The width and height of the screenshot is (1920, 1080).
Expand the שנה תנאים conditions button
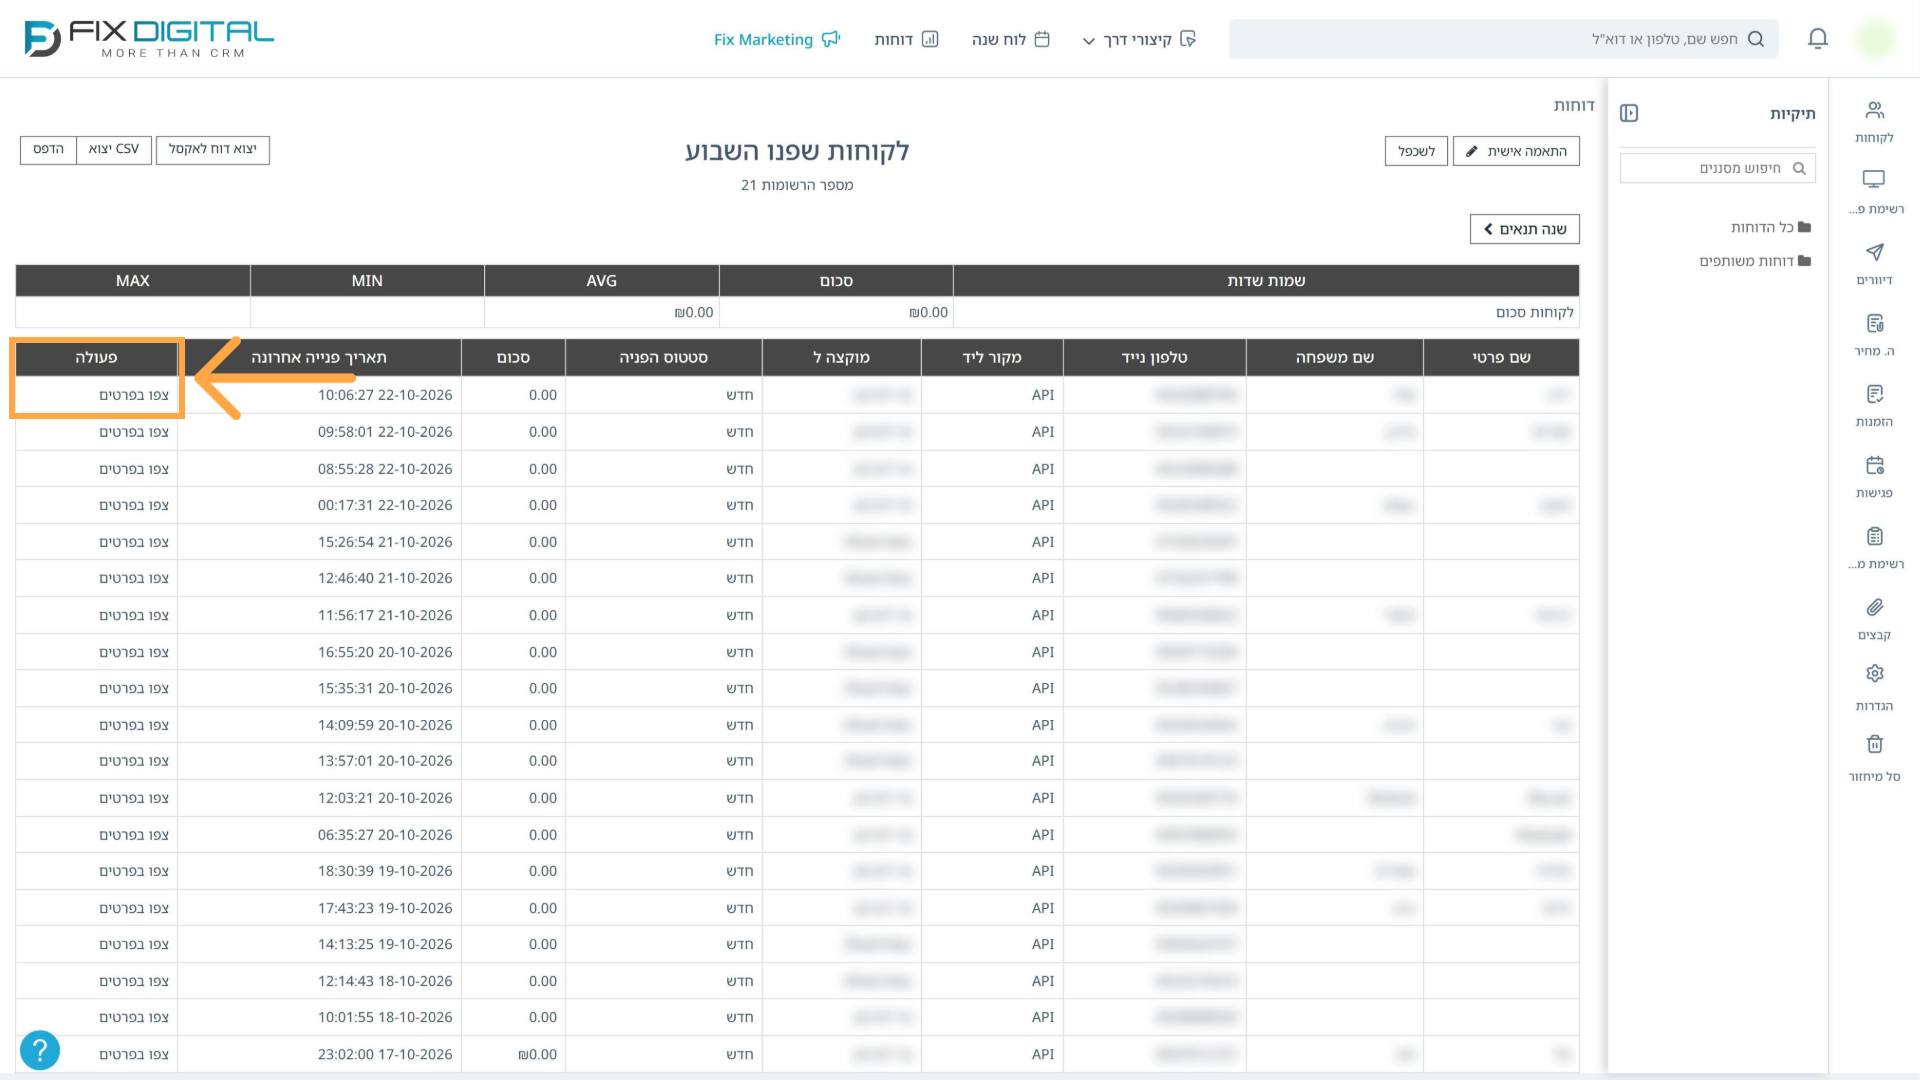coord(1525,229)
